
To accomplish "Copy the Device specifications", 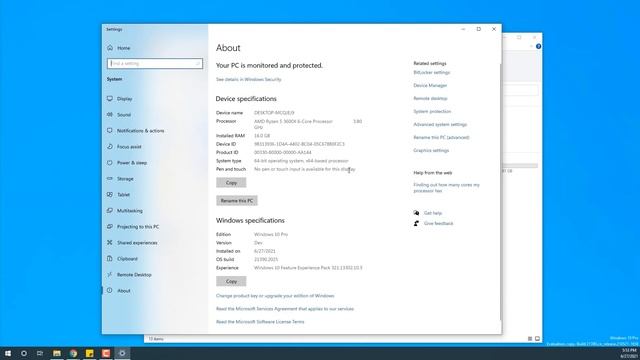I will pos(231,183).
